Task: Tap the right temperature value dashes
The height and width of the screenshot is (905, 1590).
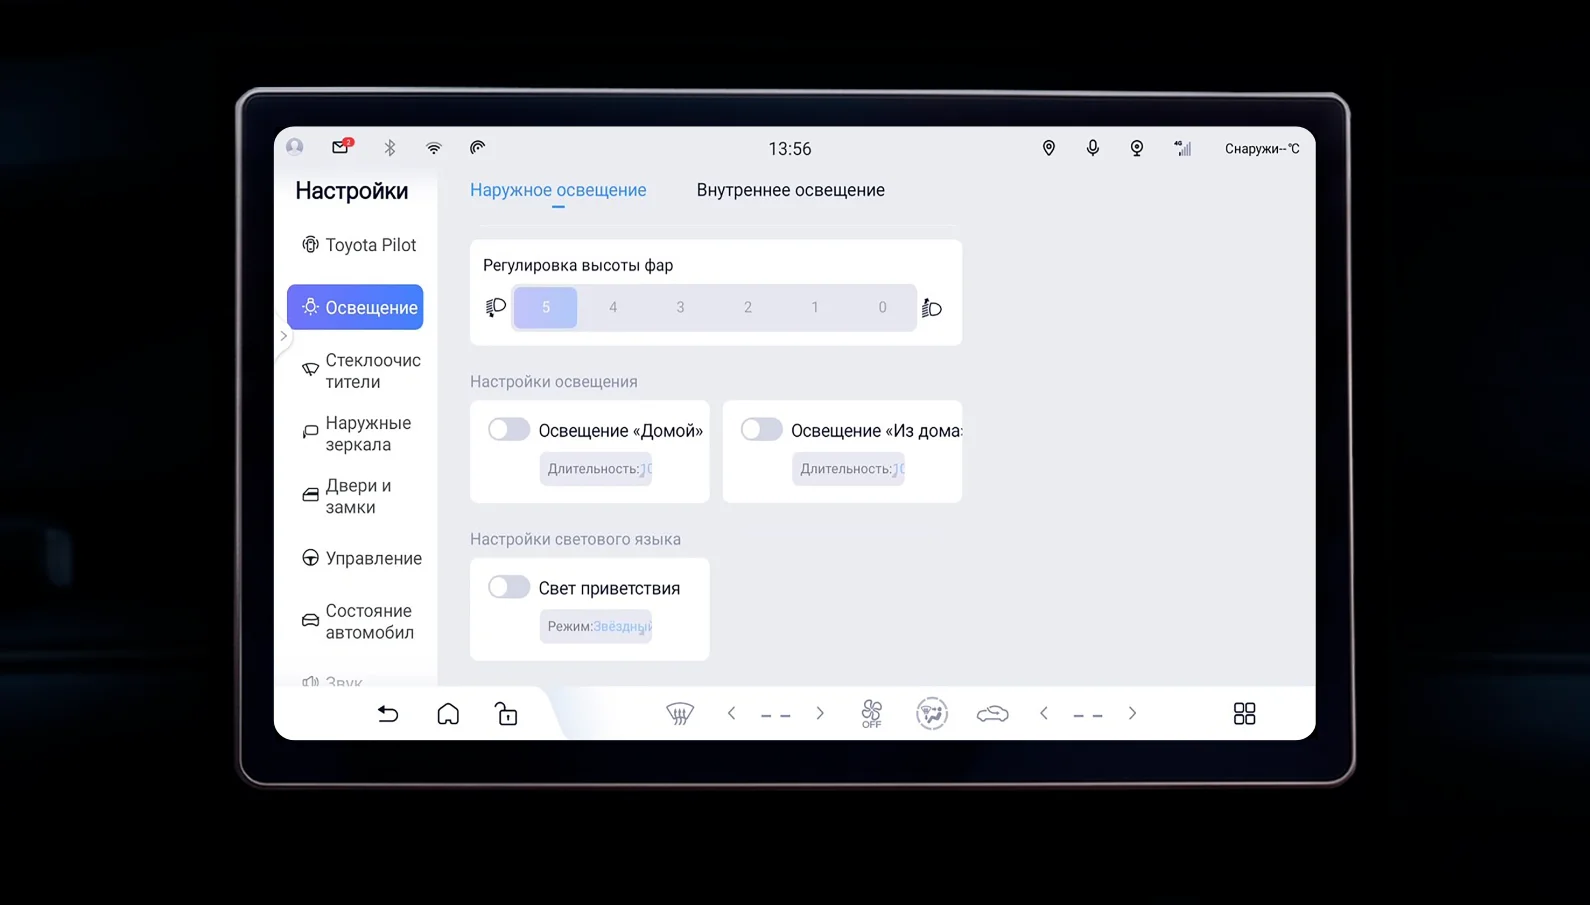Action: (1088, 715)
